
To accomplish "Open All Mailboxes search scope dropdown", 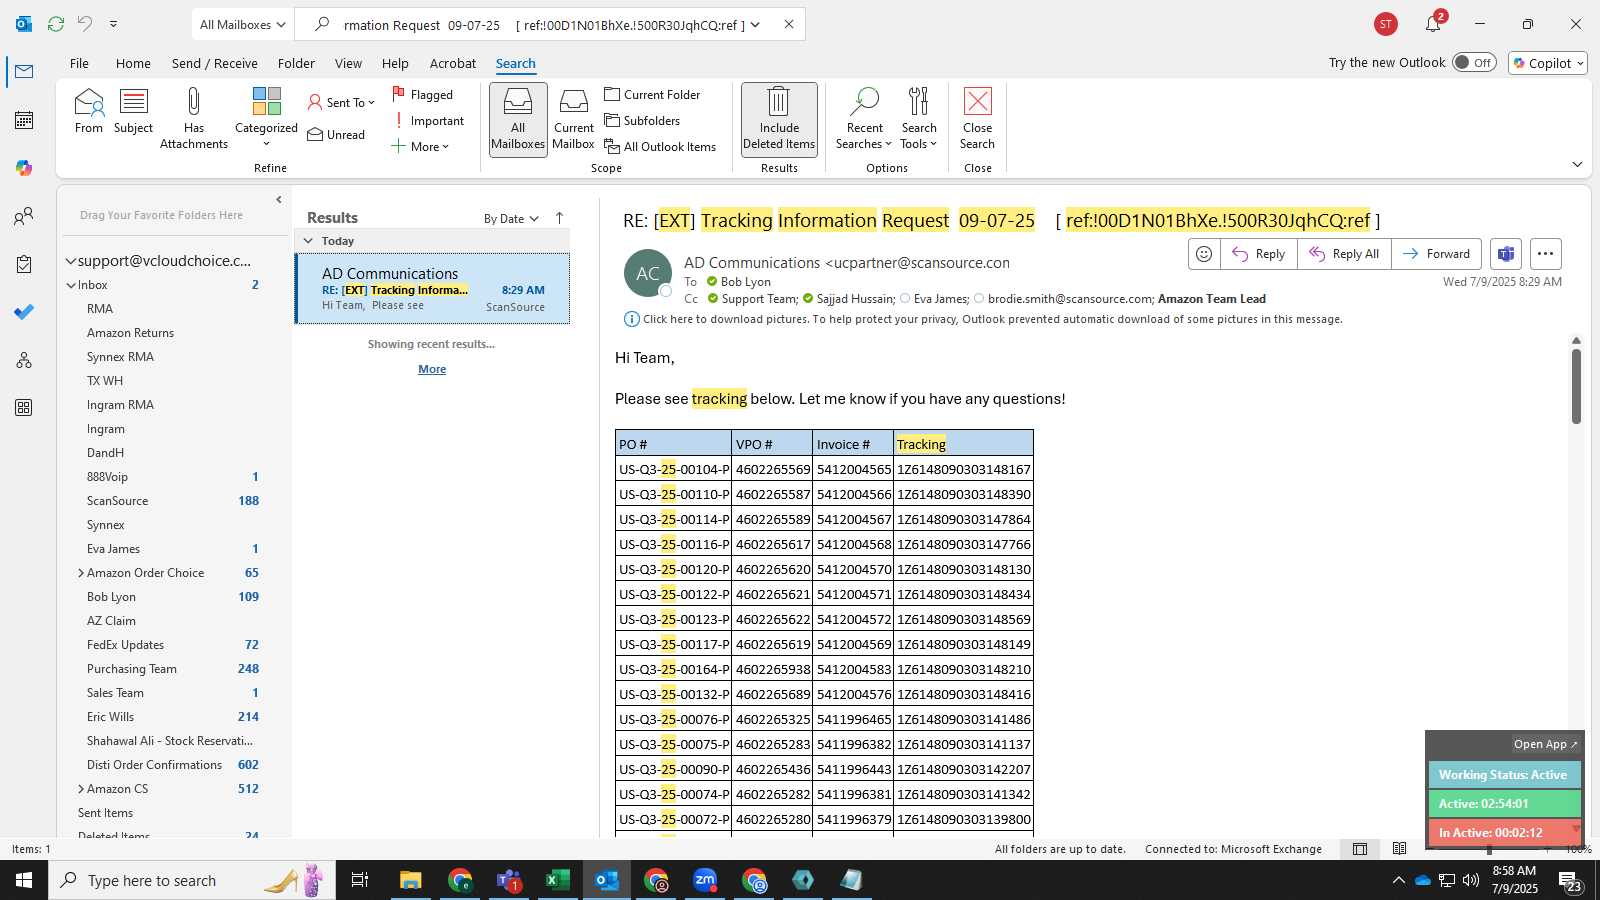I will coord(241,24).
